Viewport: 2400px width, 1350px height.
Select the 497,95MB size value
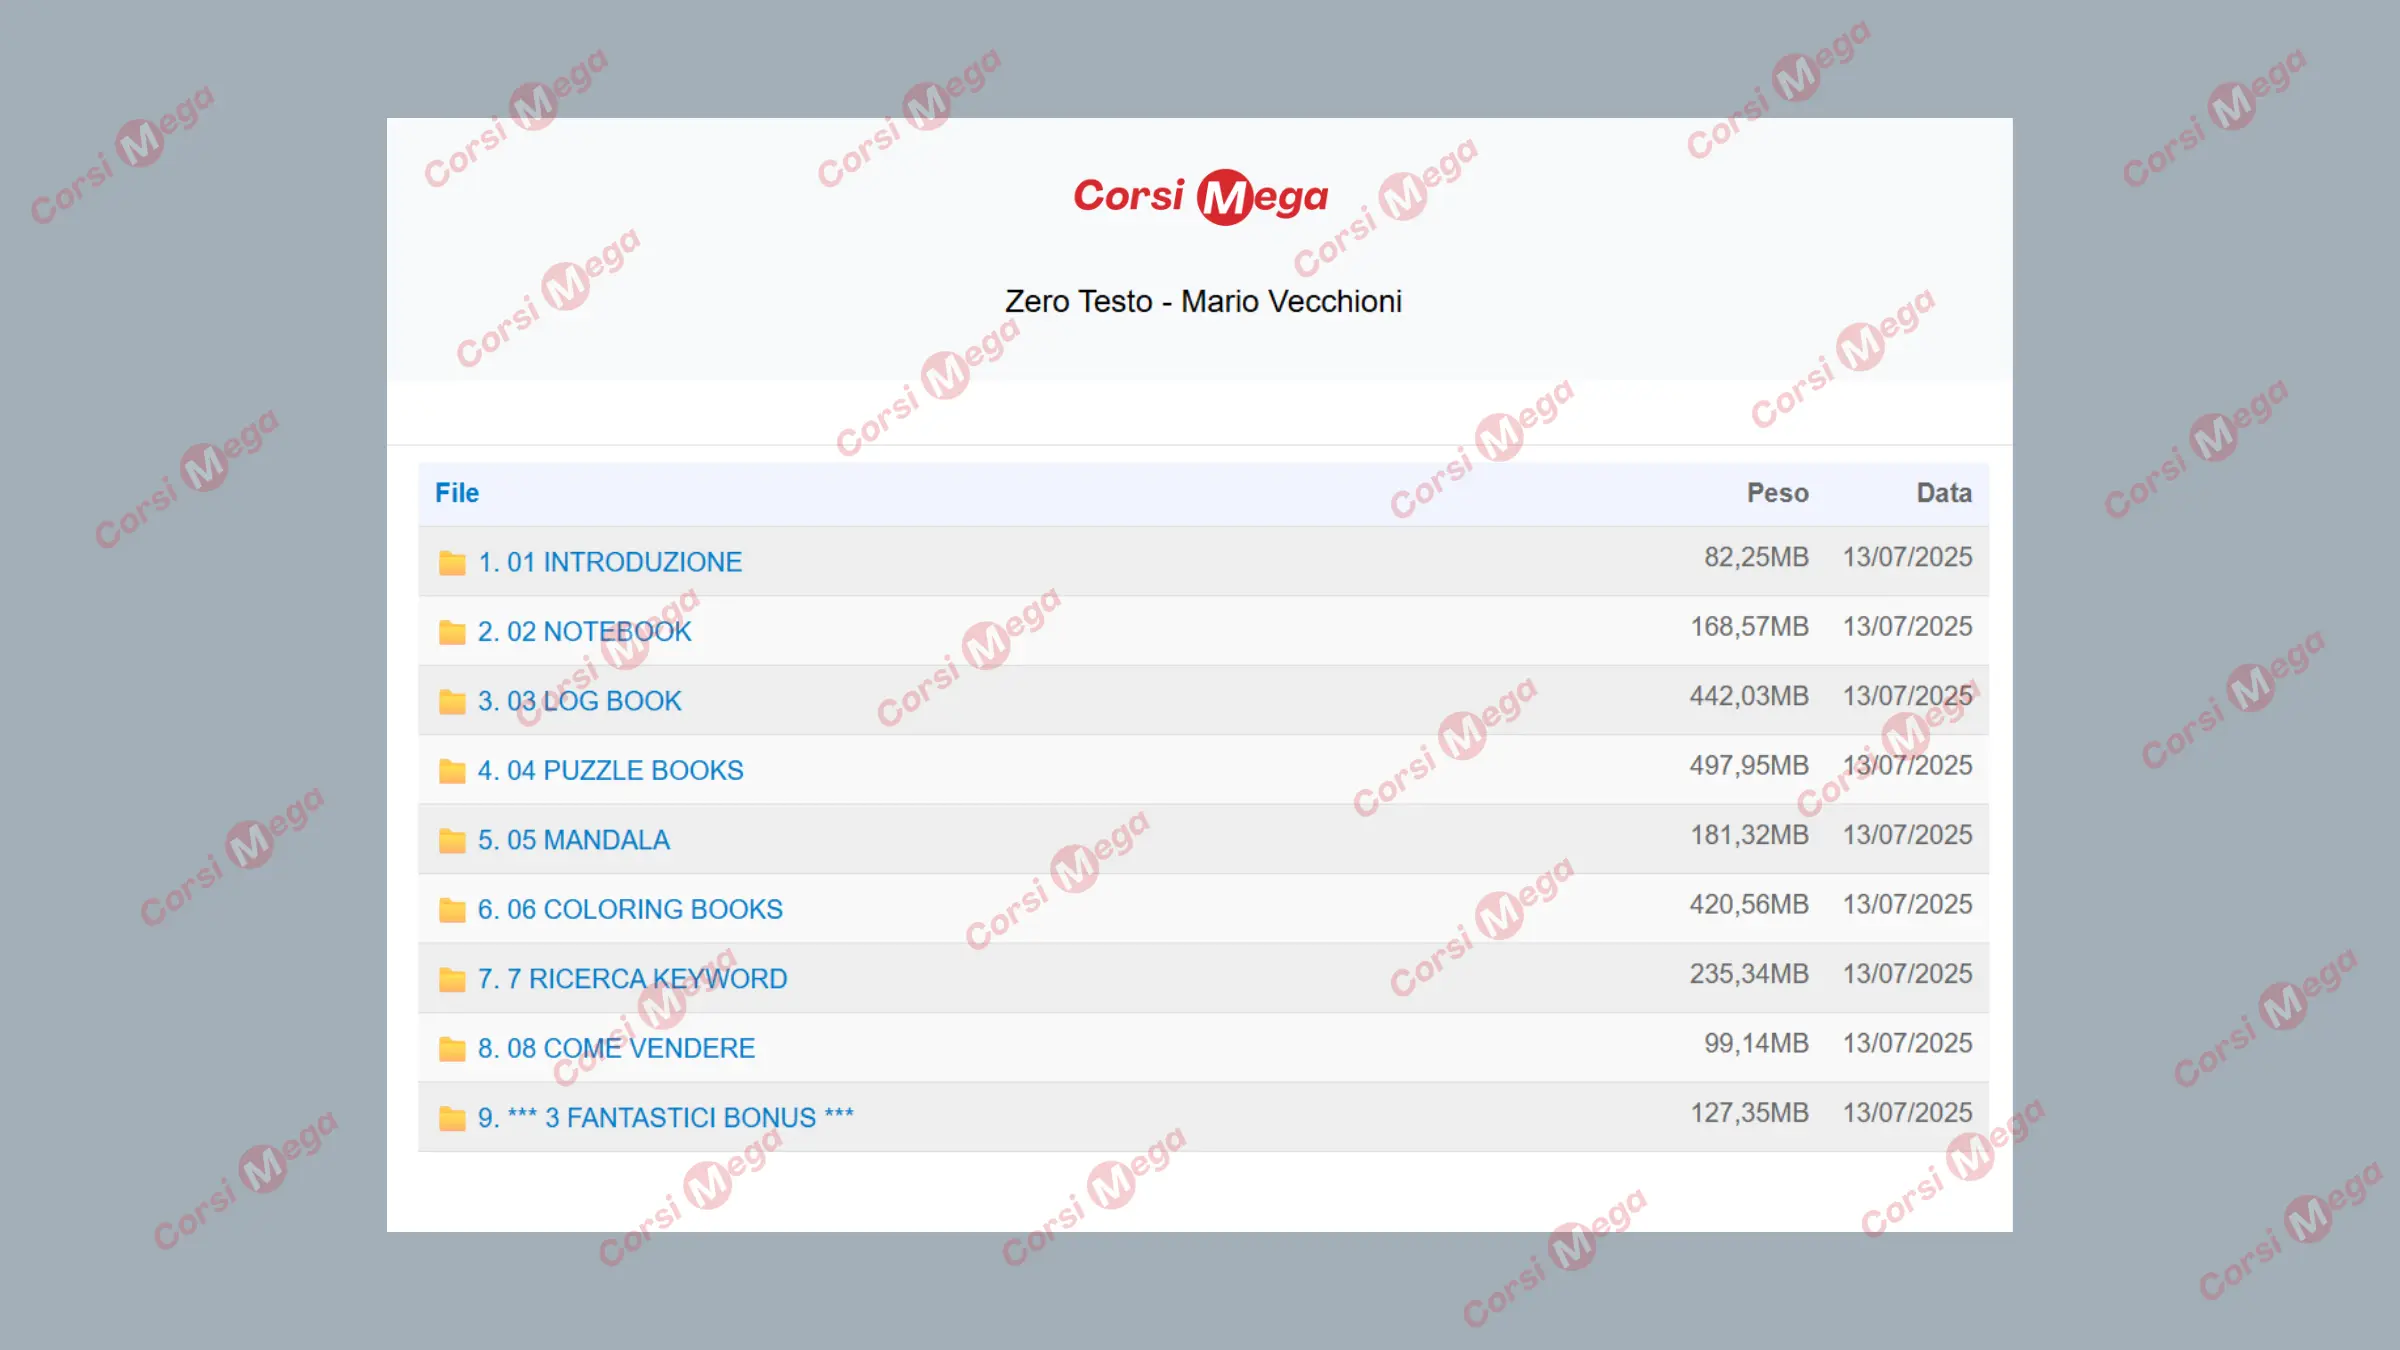click(x=1749, y=766)
